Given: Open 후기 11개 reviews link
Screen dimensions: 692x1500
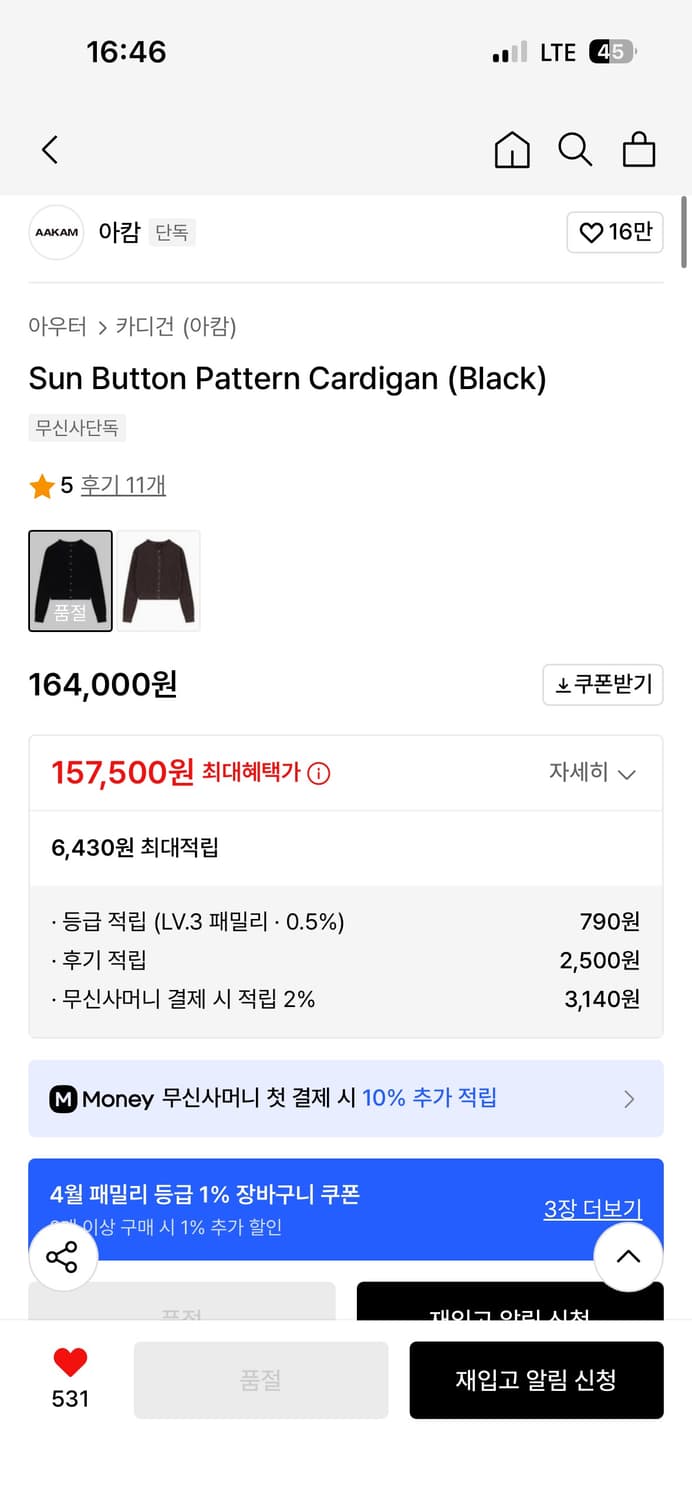Looking at the screenshot, I should 124,484.
